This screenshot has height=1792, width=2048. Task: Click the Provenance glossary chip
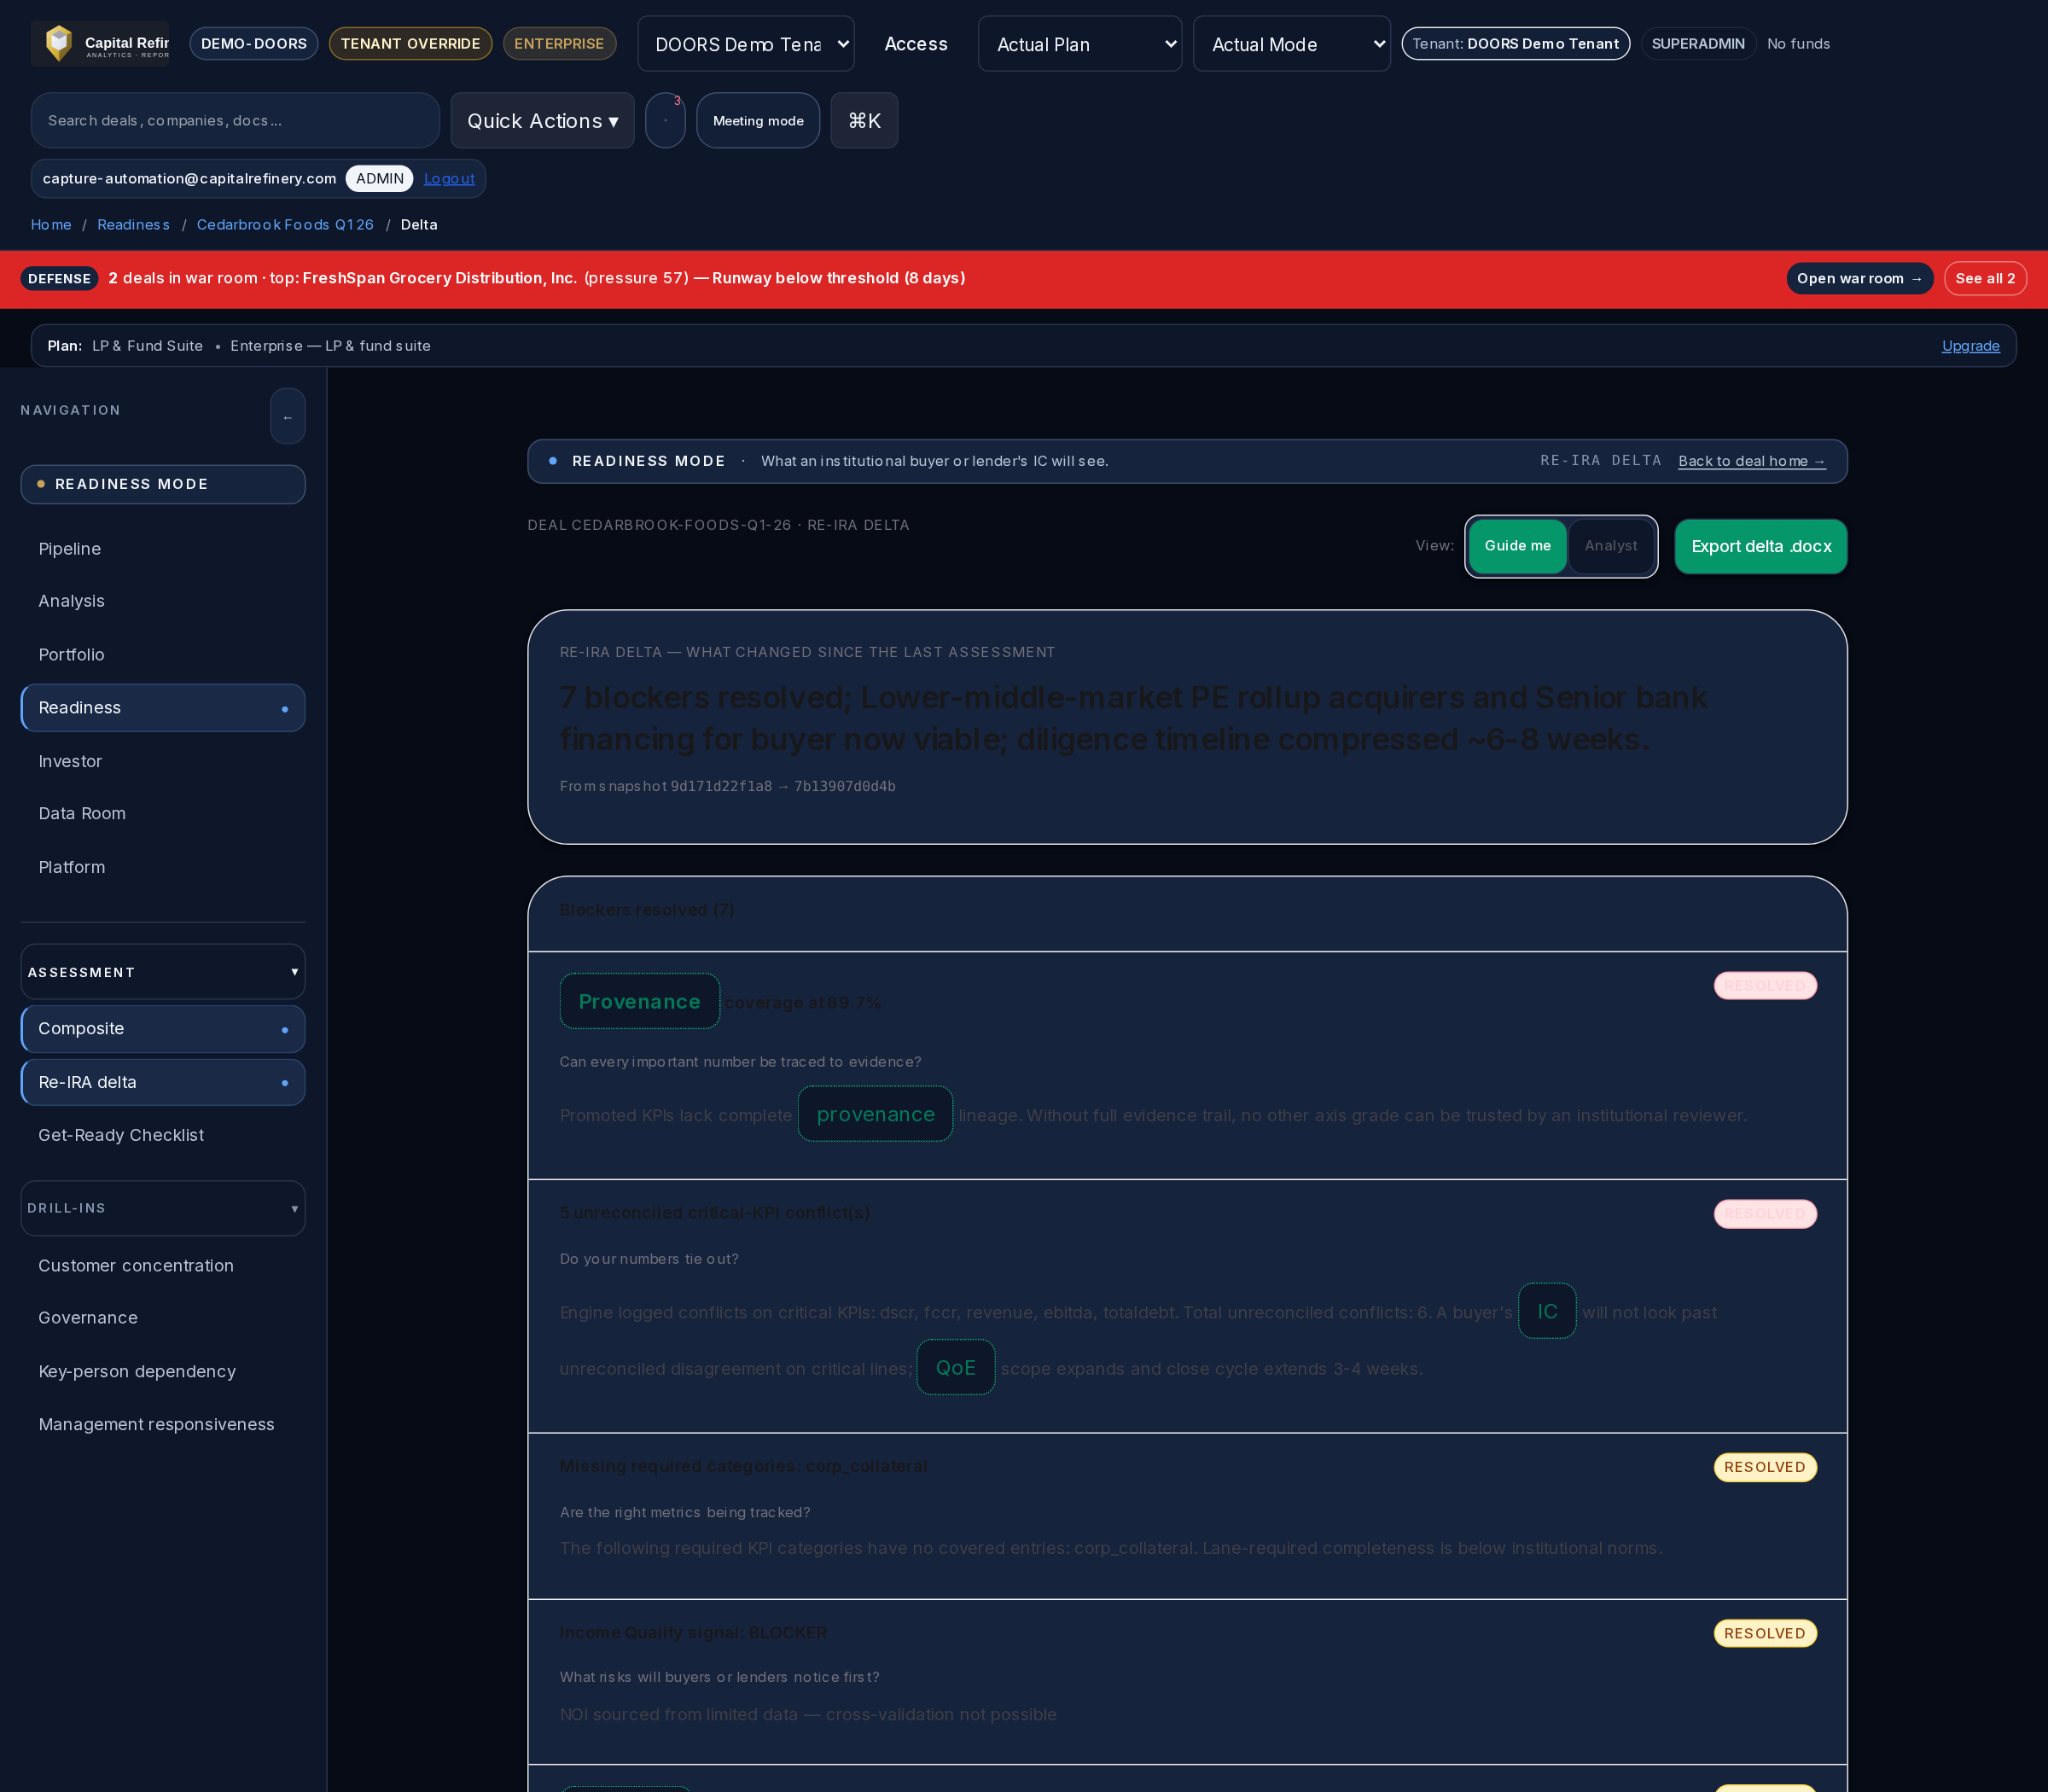639,1001
